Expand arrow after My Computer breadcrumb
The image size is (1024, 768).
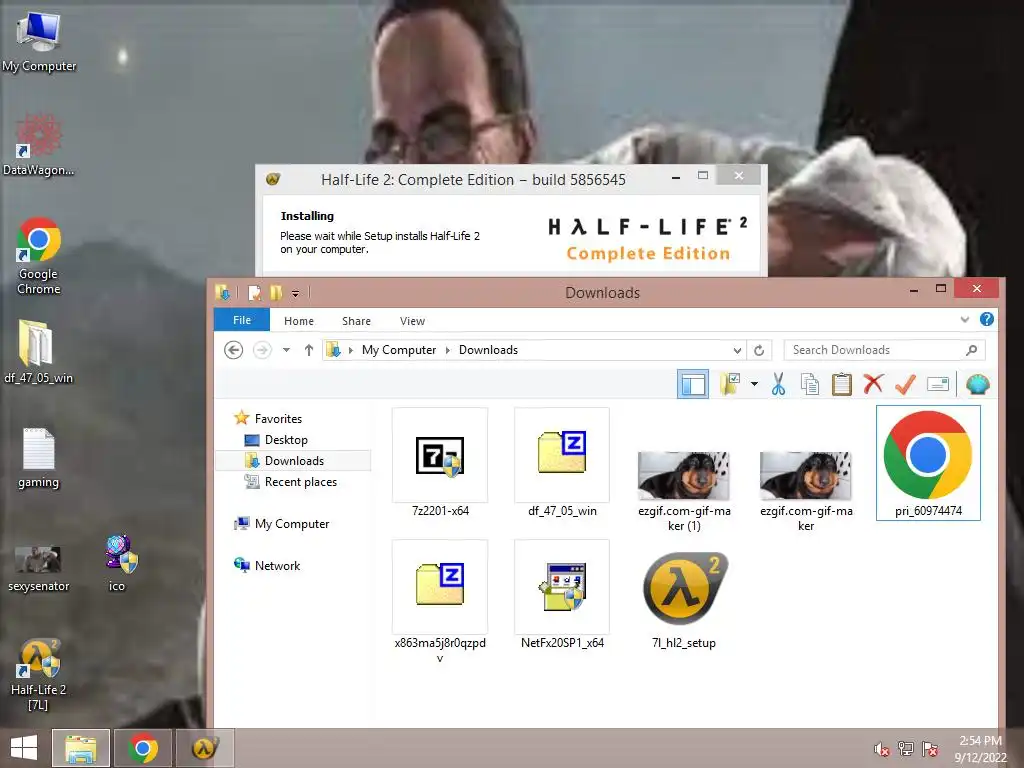[x=447, y=350]
